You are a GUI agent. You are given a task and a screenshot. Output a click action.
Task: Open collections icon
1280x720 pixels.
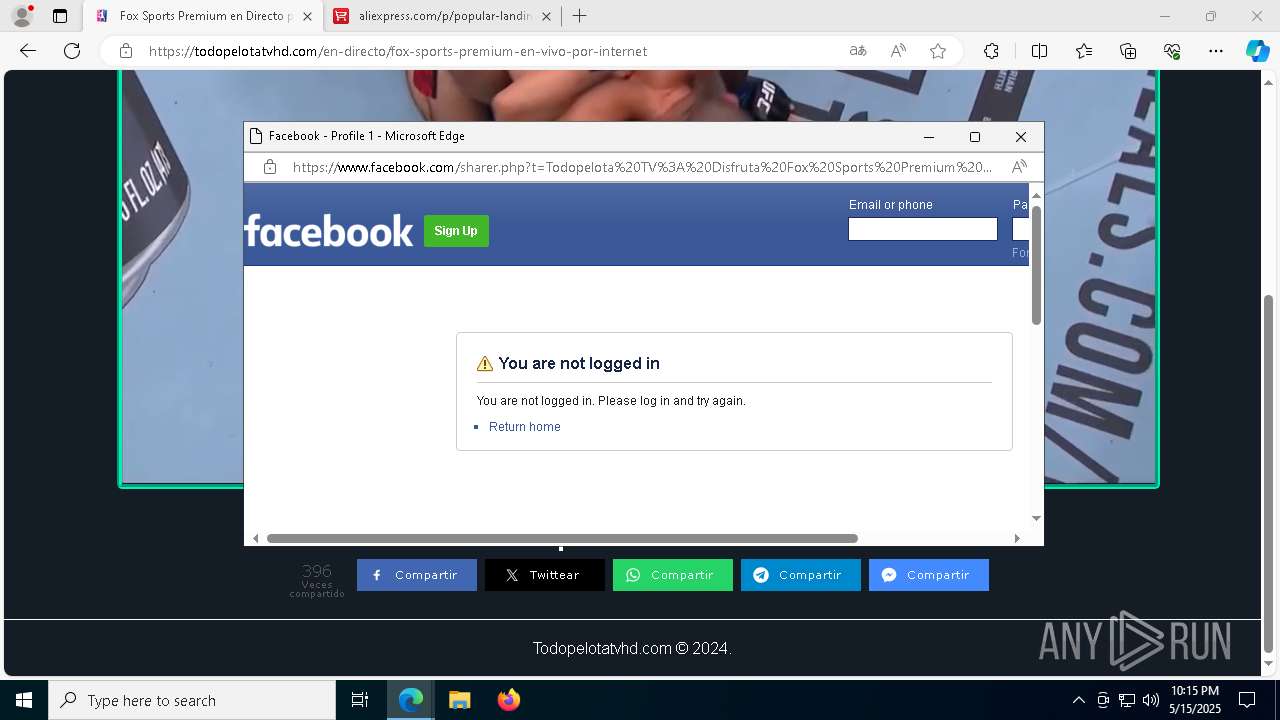point(1128,51)
